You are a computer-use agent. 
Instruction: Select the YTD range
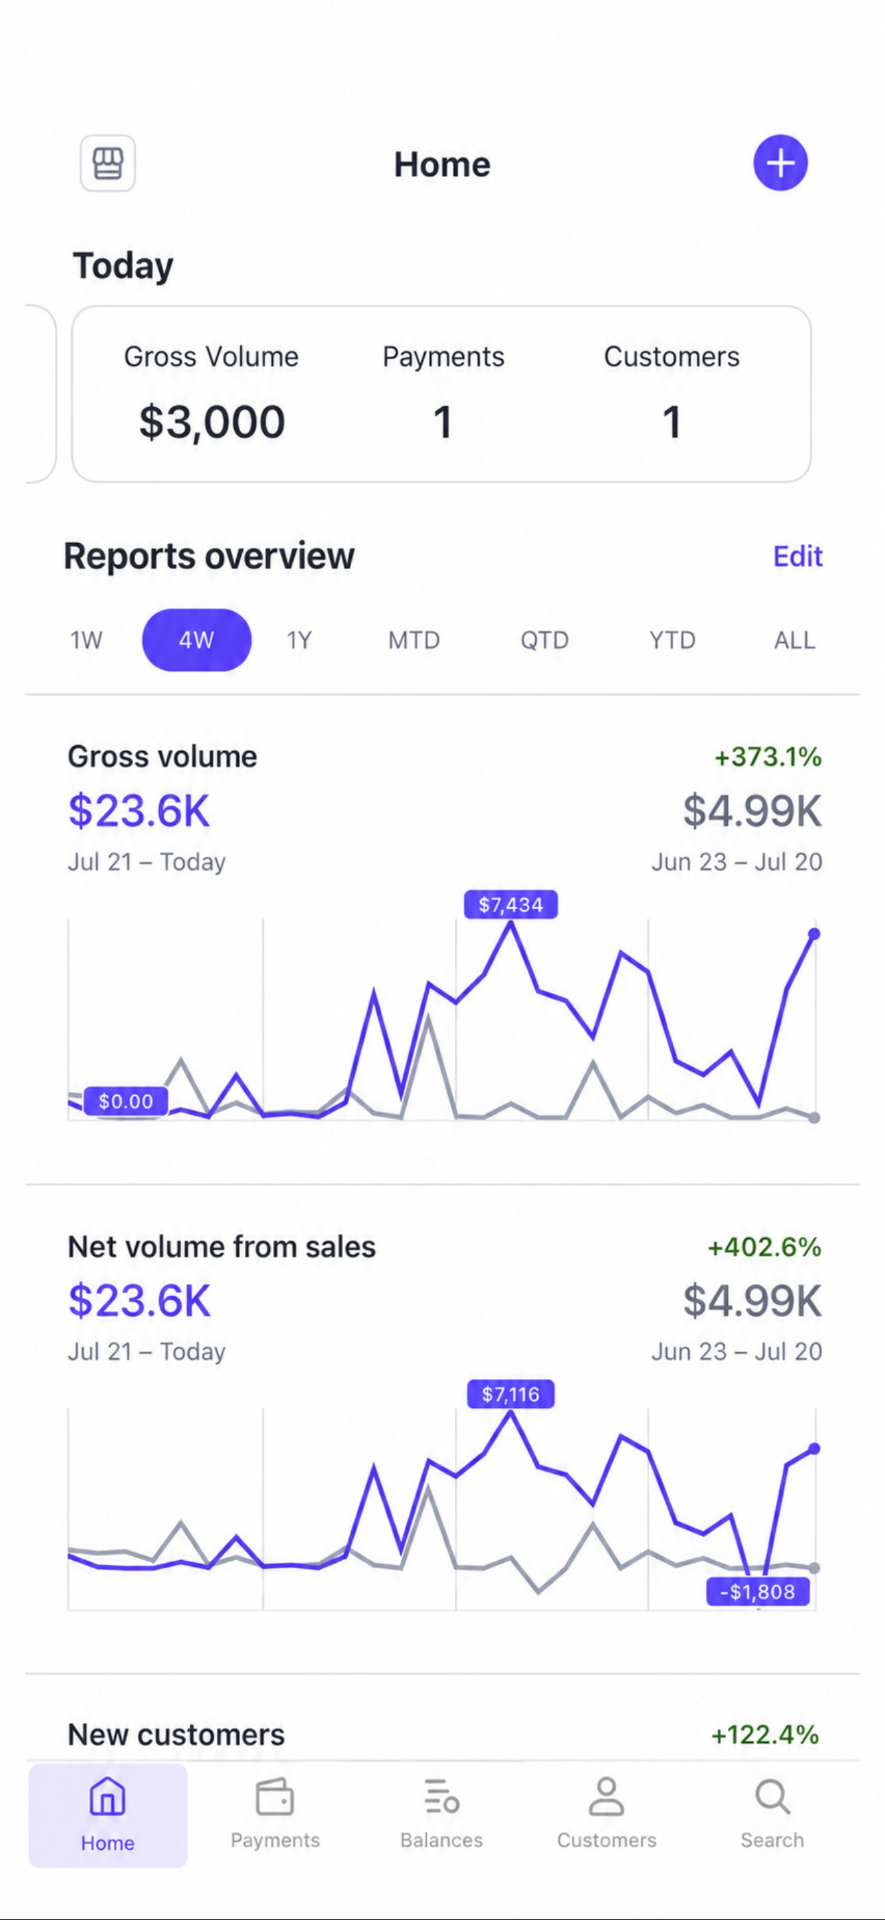tap(672, 640)
